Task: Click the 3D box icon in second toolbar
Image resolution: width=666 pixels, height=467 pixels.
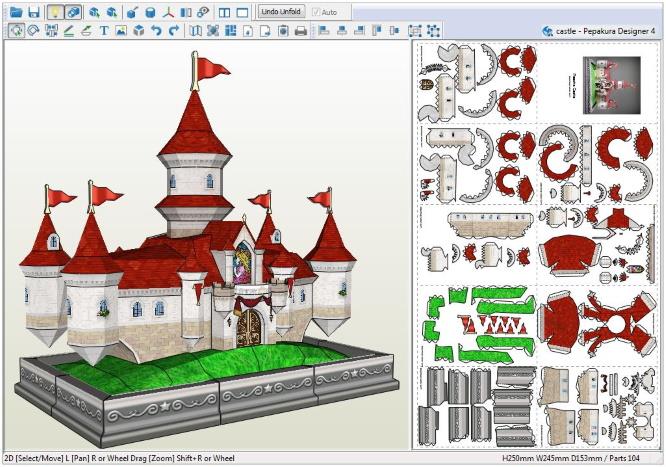Action: [x=138, y=31]
